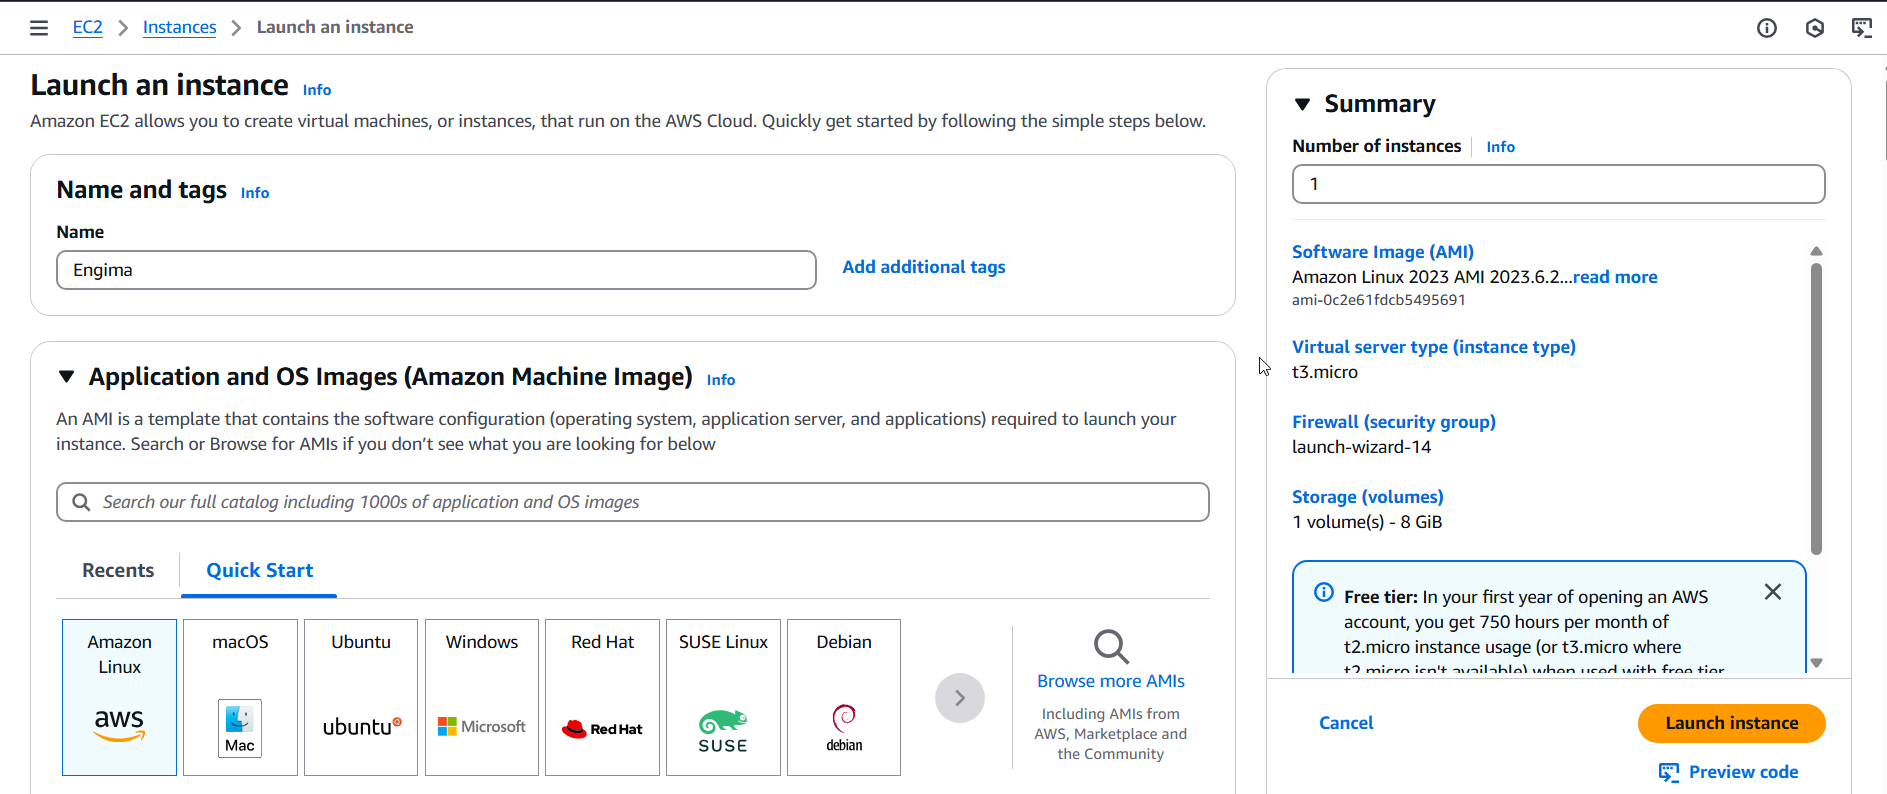Dismiss the Free tier notice with X

tap(1773, 592)
